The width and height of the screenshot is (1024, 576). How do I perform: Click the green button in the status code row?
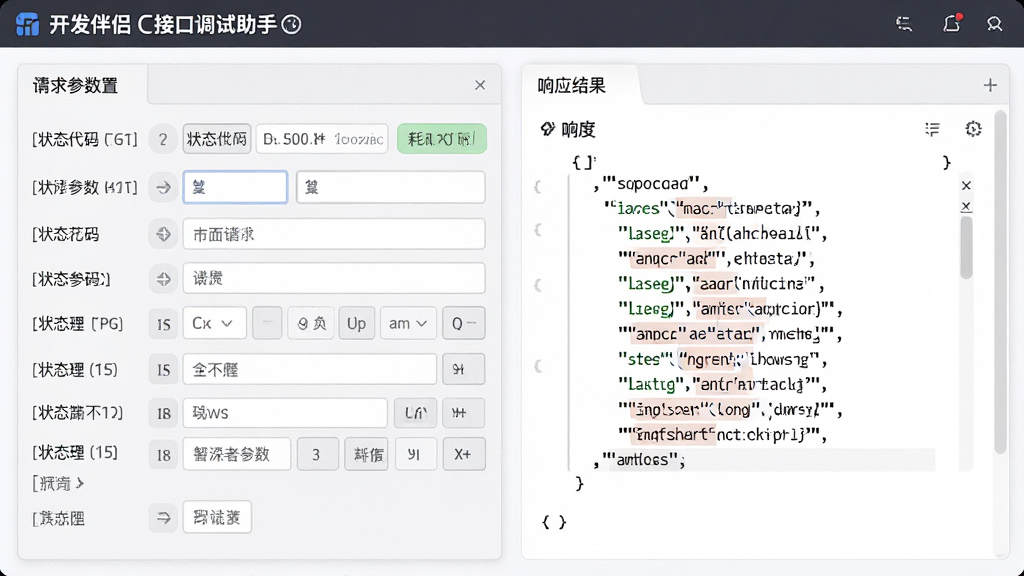click(441, 138)
